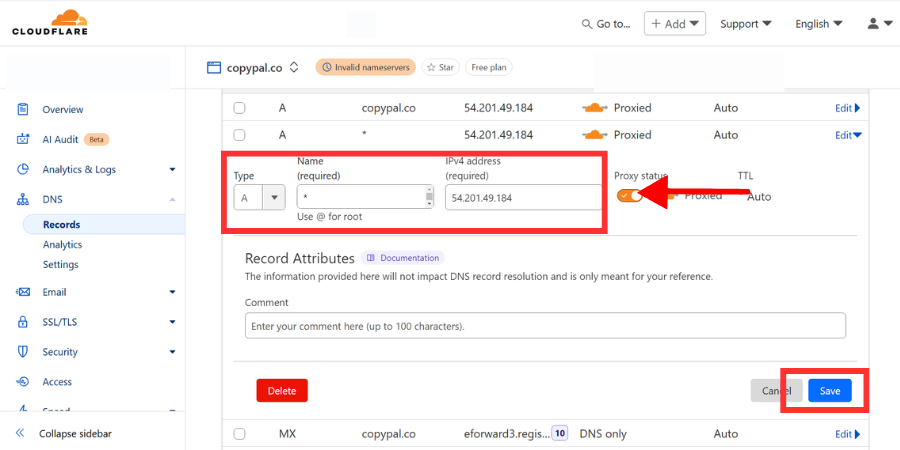The width and height of the screenshot is (900, 450).
Task: Collapse Edit for wildcard A record
Action: [848, 135]
